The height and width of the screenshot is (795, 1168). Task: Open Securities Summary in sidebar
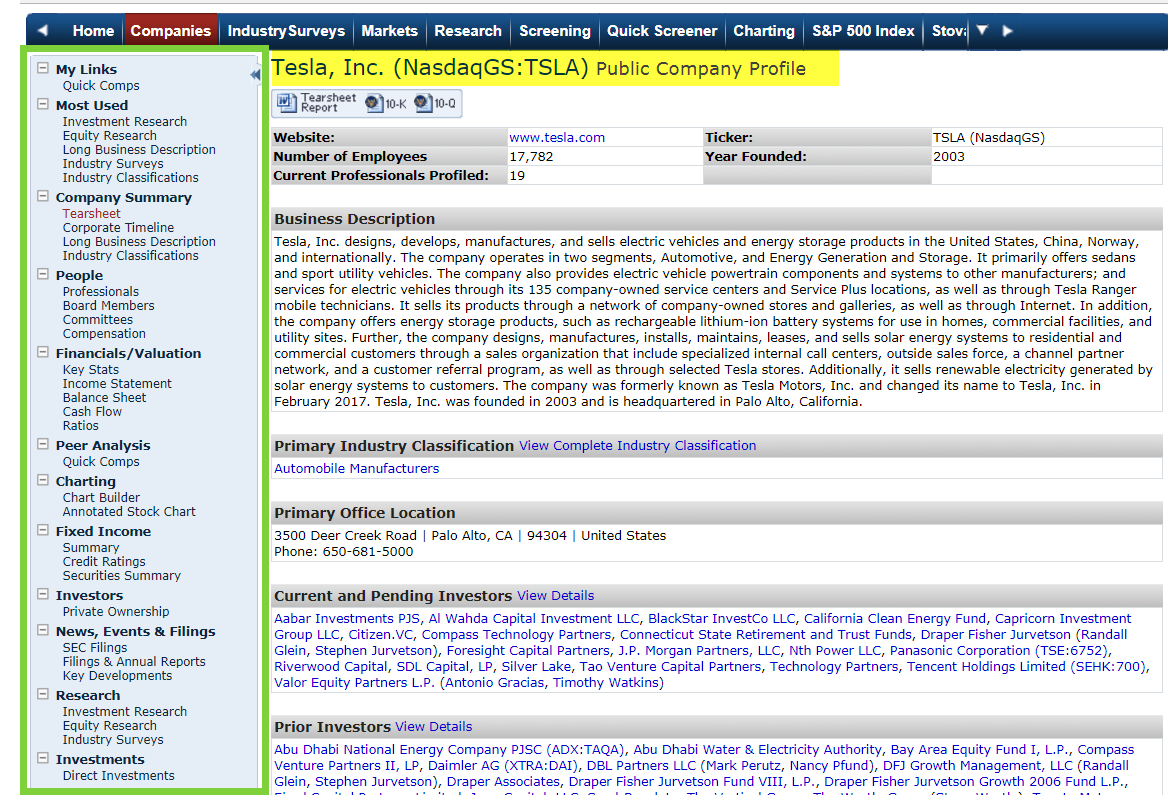coord(121,577)
